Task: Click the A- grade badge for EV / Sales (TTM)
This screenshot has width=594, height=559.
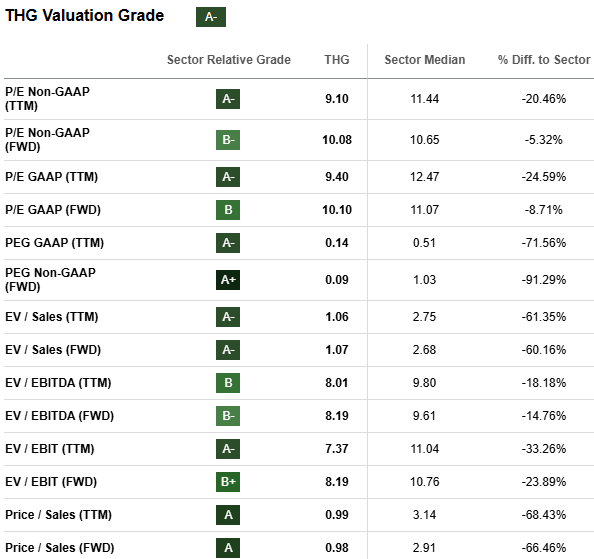Action: (228, 317)
